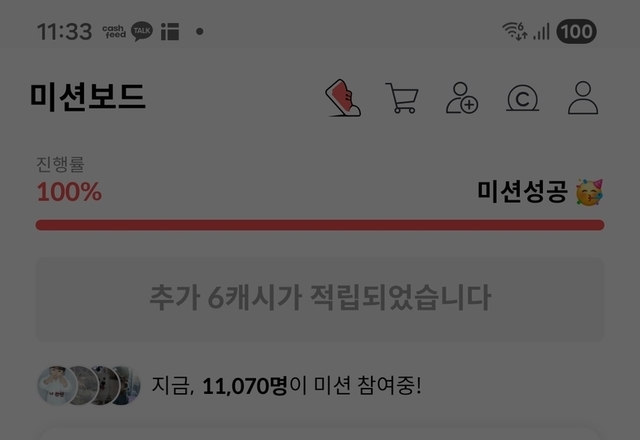Click the red mission progress bar
The image size is (640, 440).
[x=320, y=225]
